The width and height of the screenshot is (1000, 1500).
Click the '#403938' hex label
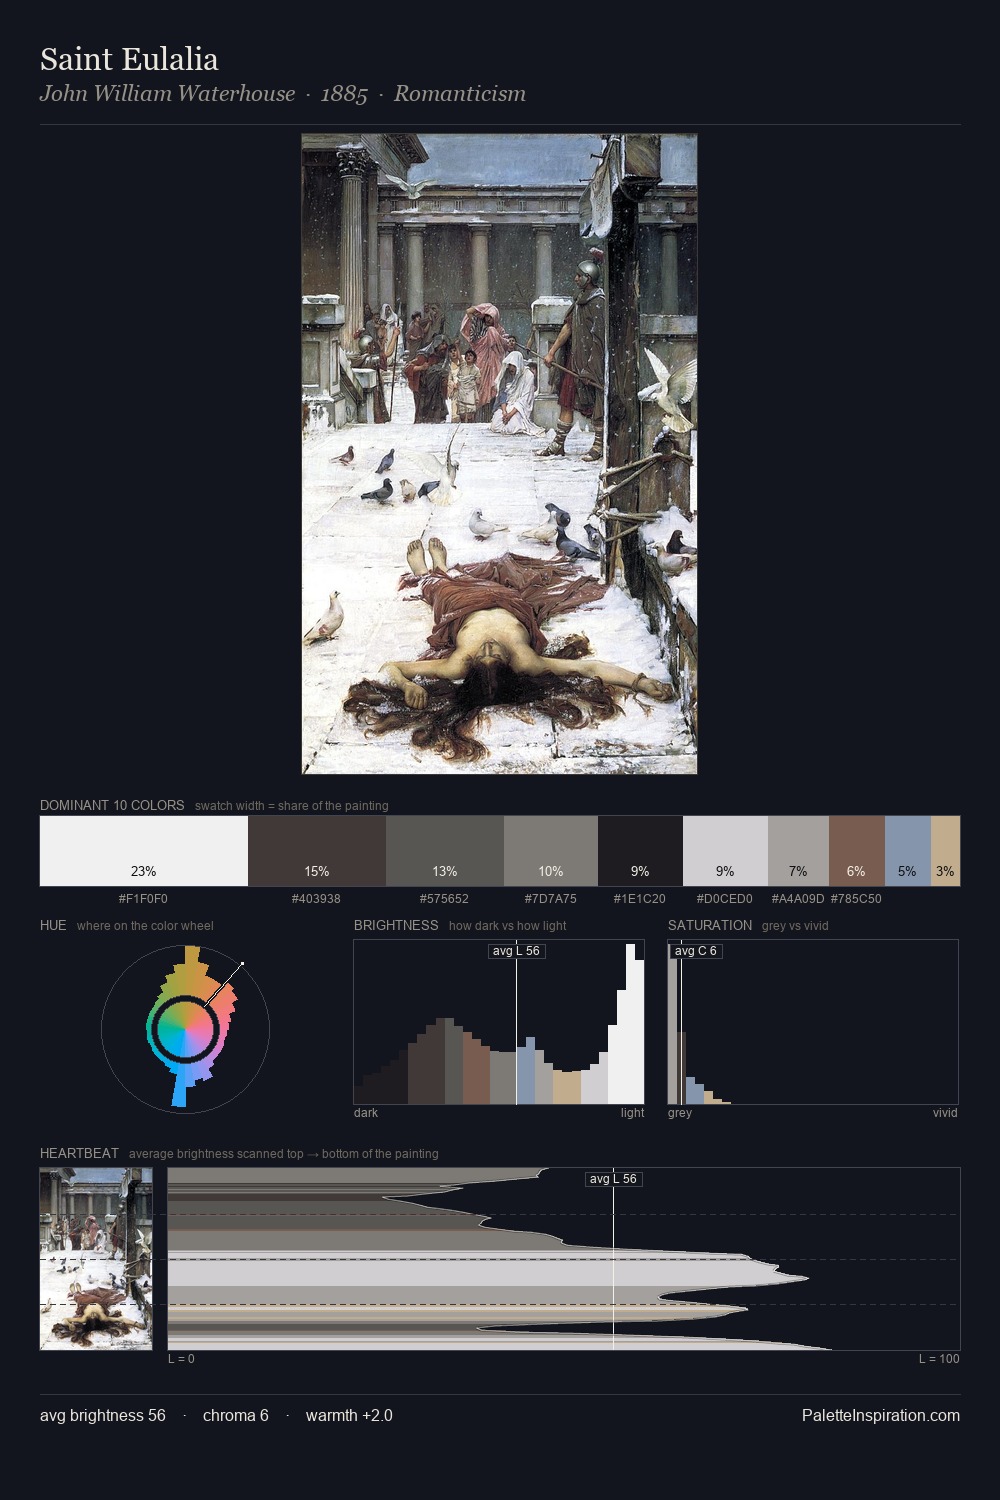click(x=316, y=898)
